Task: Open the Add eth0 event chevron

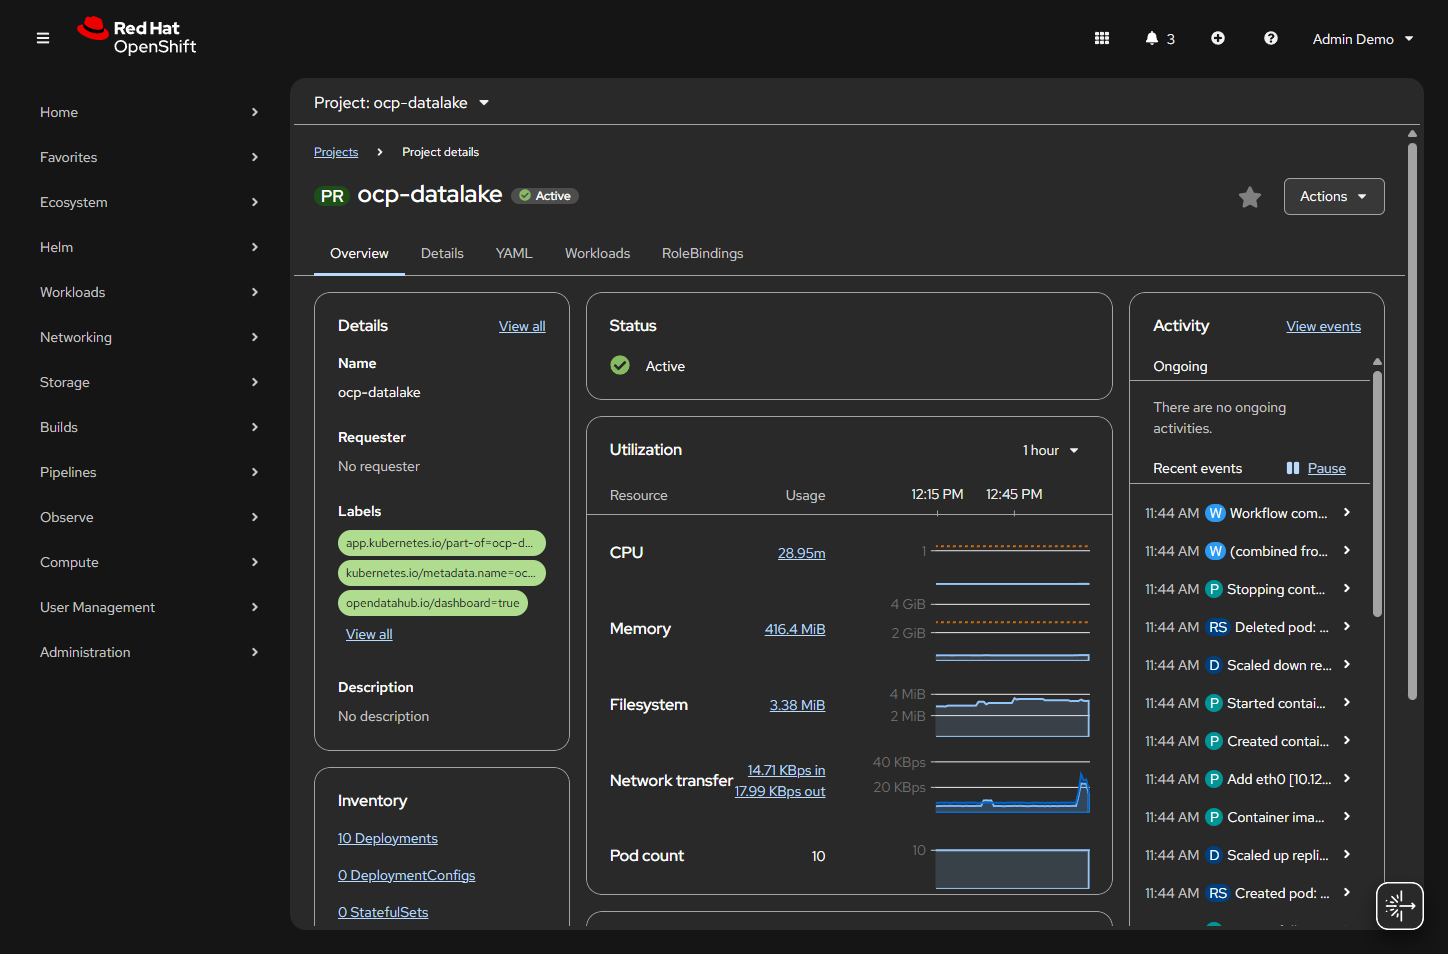Action: click(1347, 778)
